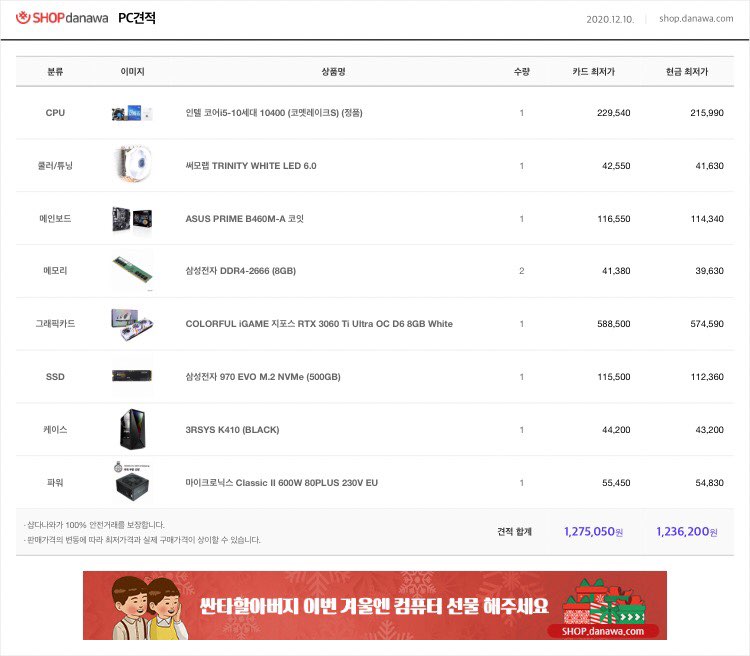Click the 3RSYS K410 case thumbnail

tap(132, 429)
